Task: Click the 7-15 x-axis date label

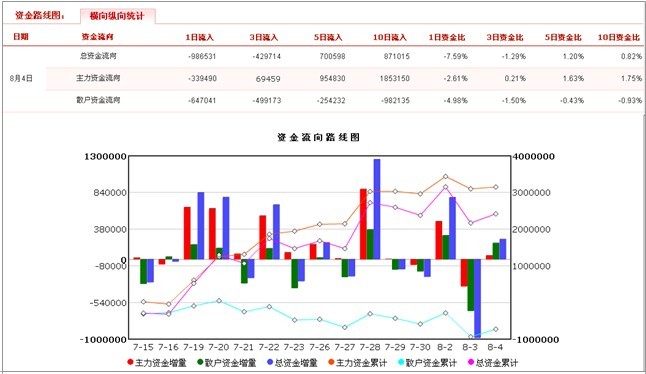Action: [143, 347]
